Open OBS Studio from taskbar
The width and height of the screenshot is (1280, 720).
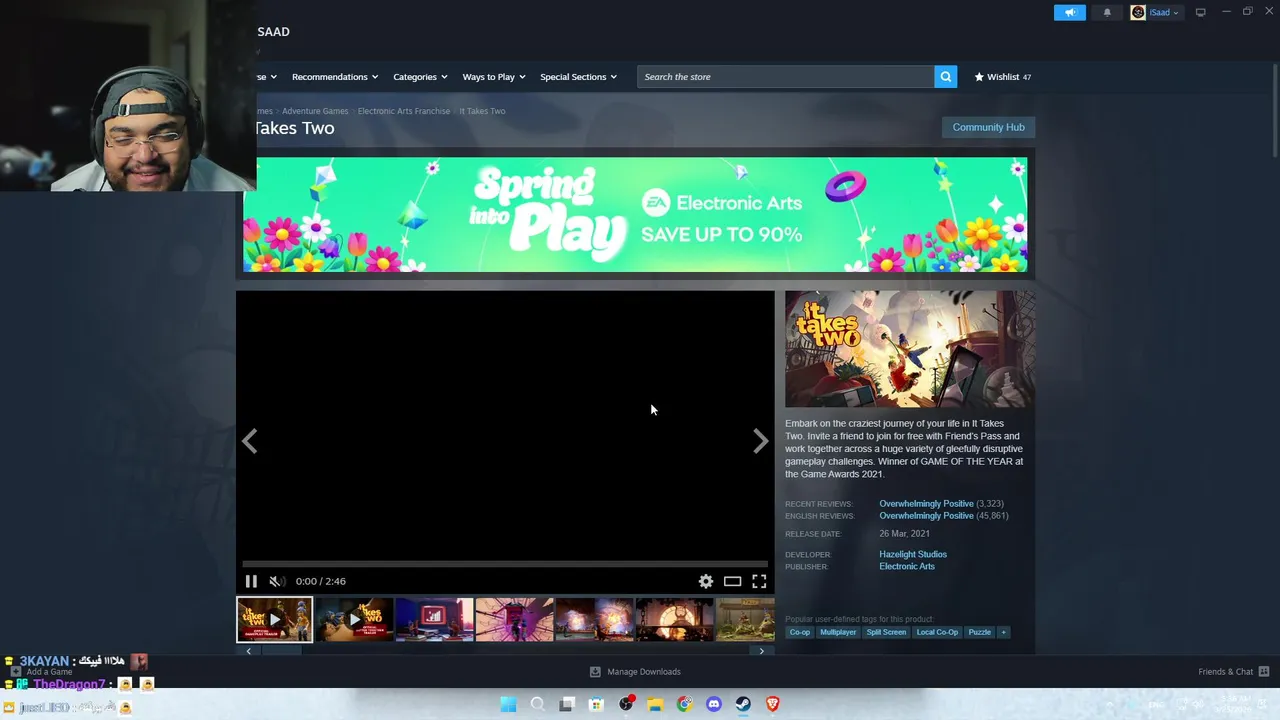(626, 704)
